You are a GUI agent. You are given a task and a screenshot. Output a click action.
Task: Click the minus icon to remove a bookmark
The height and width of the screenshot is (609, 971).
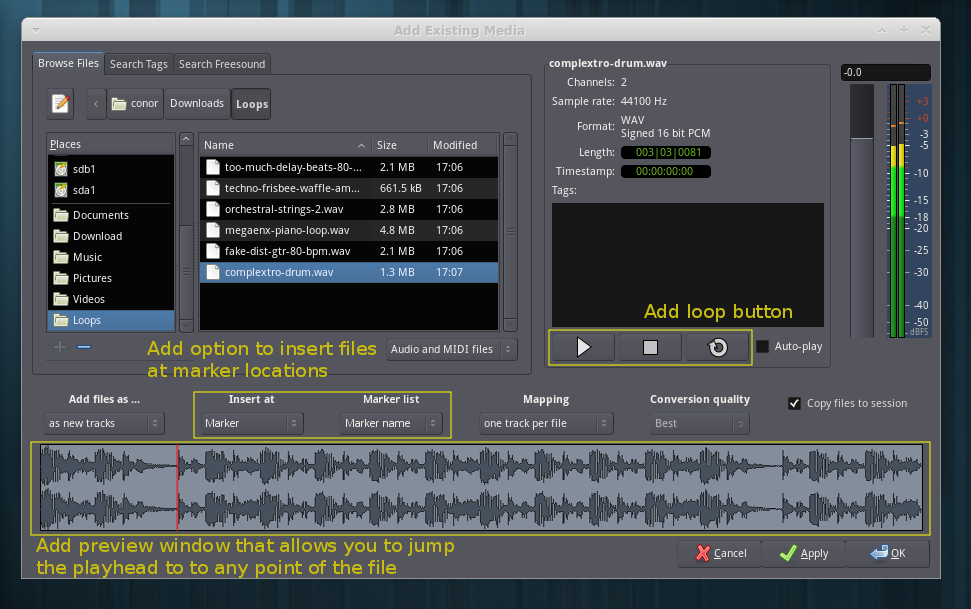tap(84, 347)
